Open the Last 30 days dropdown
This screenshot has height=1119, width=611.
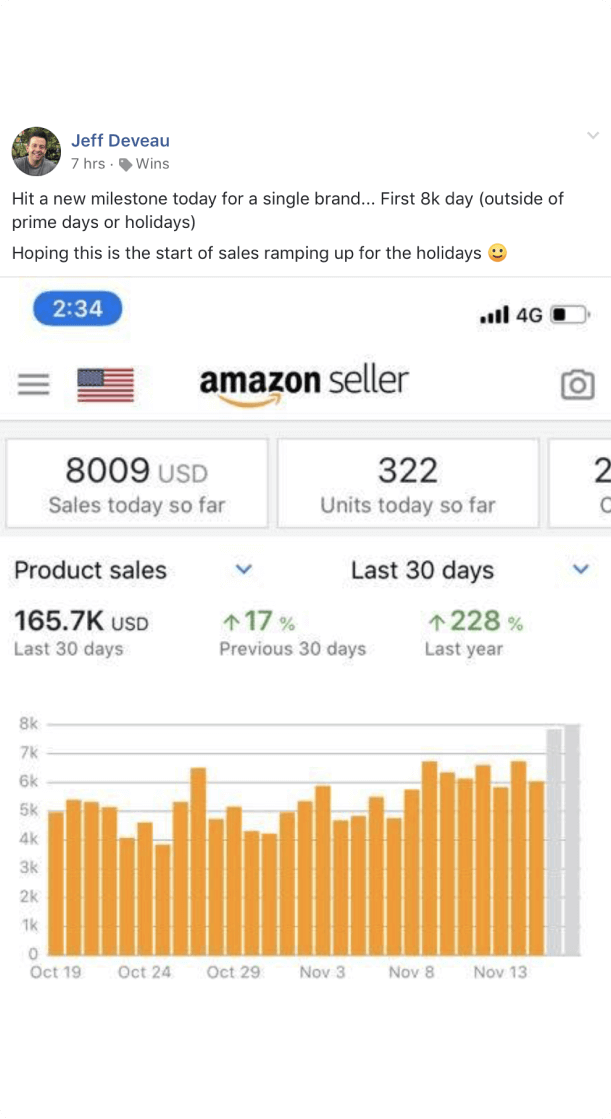(581, 569)
